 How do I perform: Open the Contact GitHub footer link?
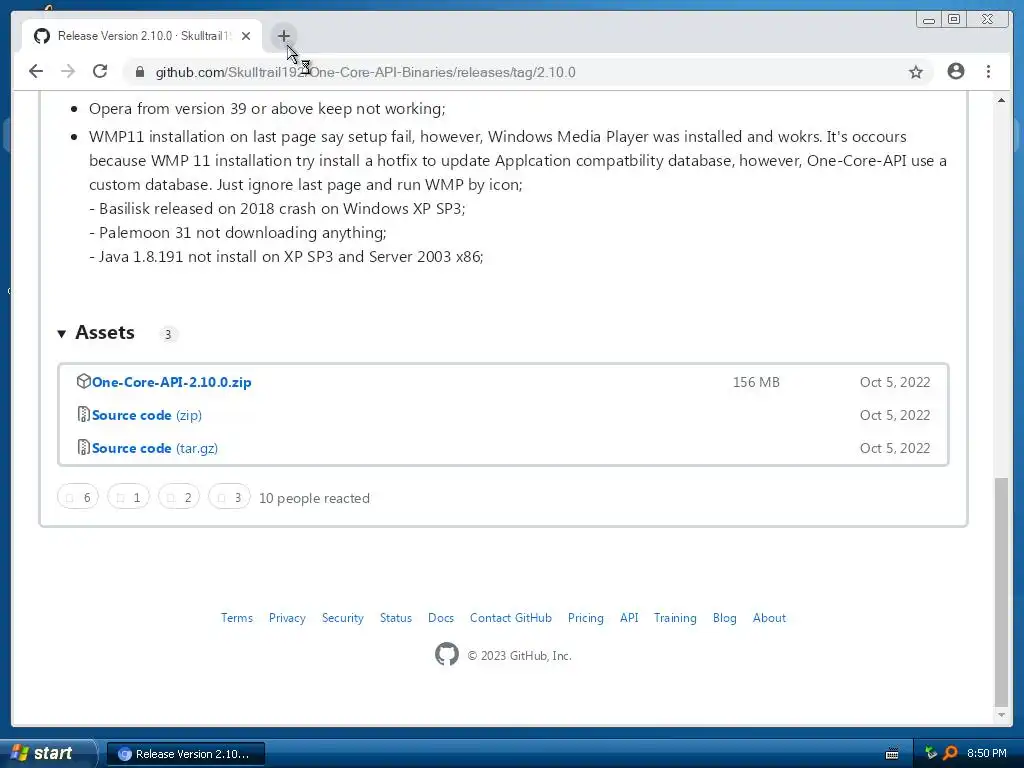[511, 618]
